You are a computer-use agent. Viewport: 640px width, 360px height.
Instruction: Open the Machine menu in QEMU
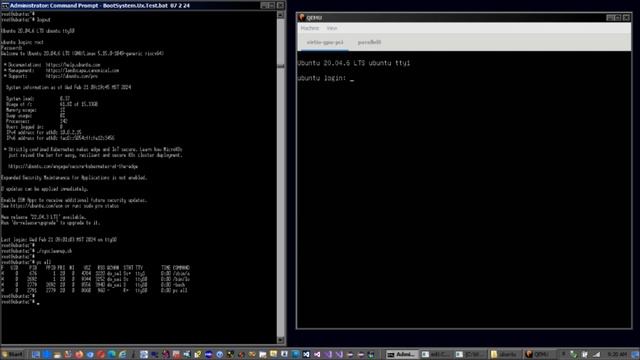310,28
